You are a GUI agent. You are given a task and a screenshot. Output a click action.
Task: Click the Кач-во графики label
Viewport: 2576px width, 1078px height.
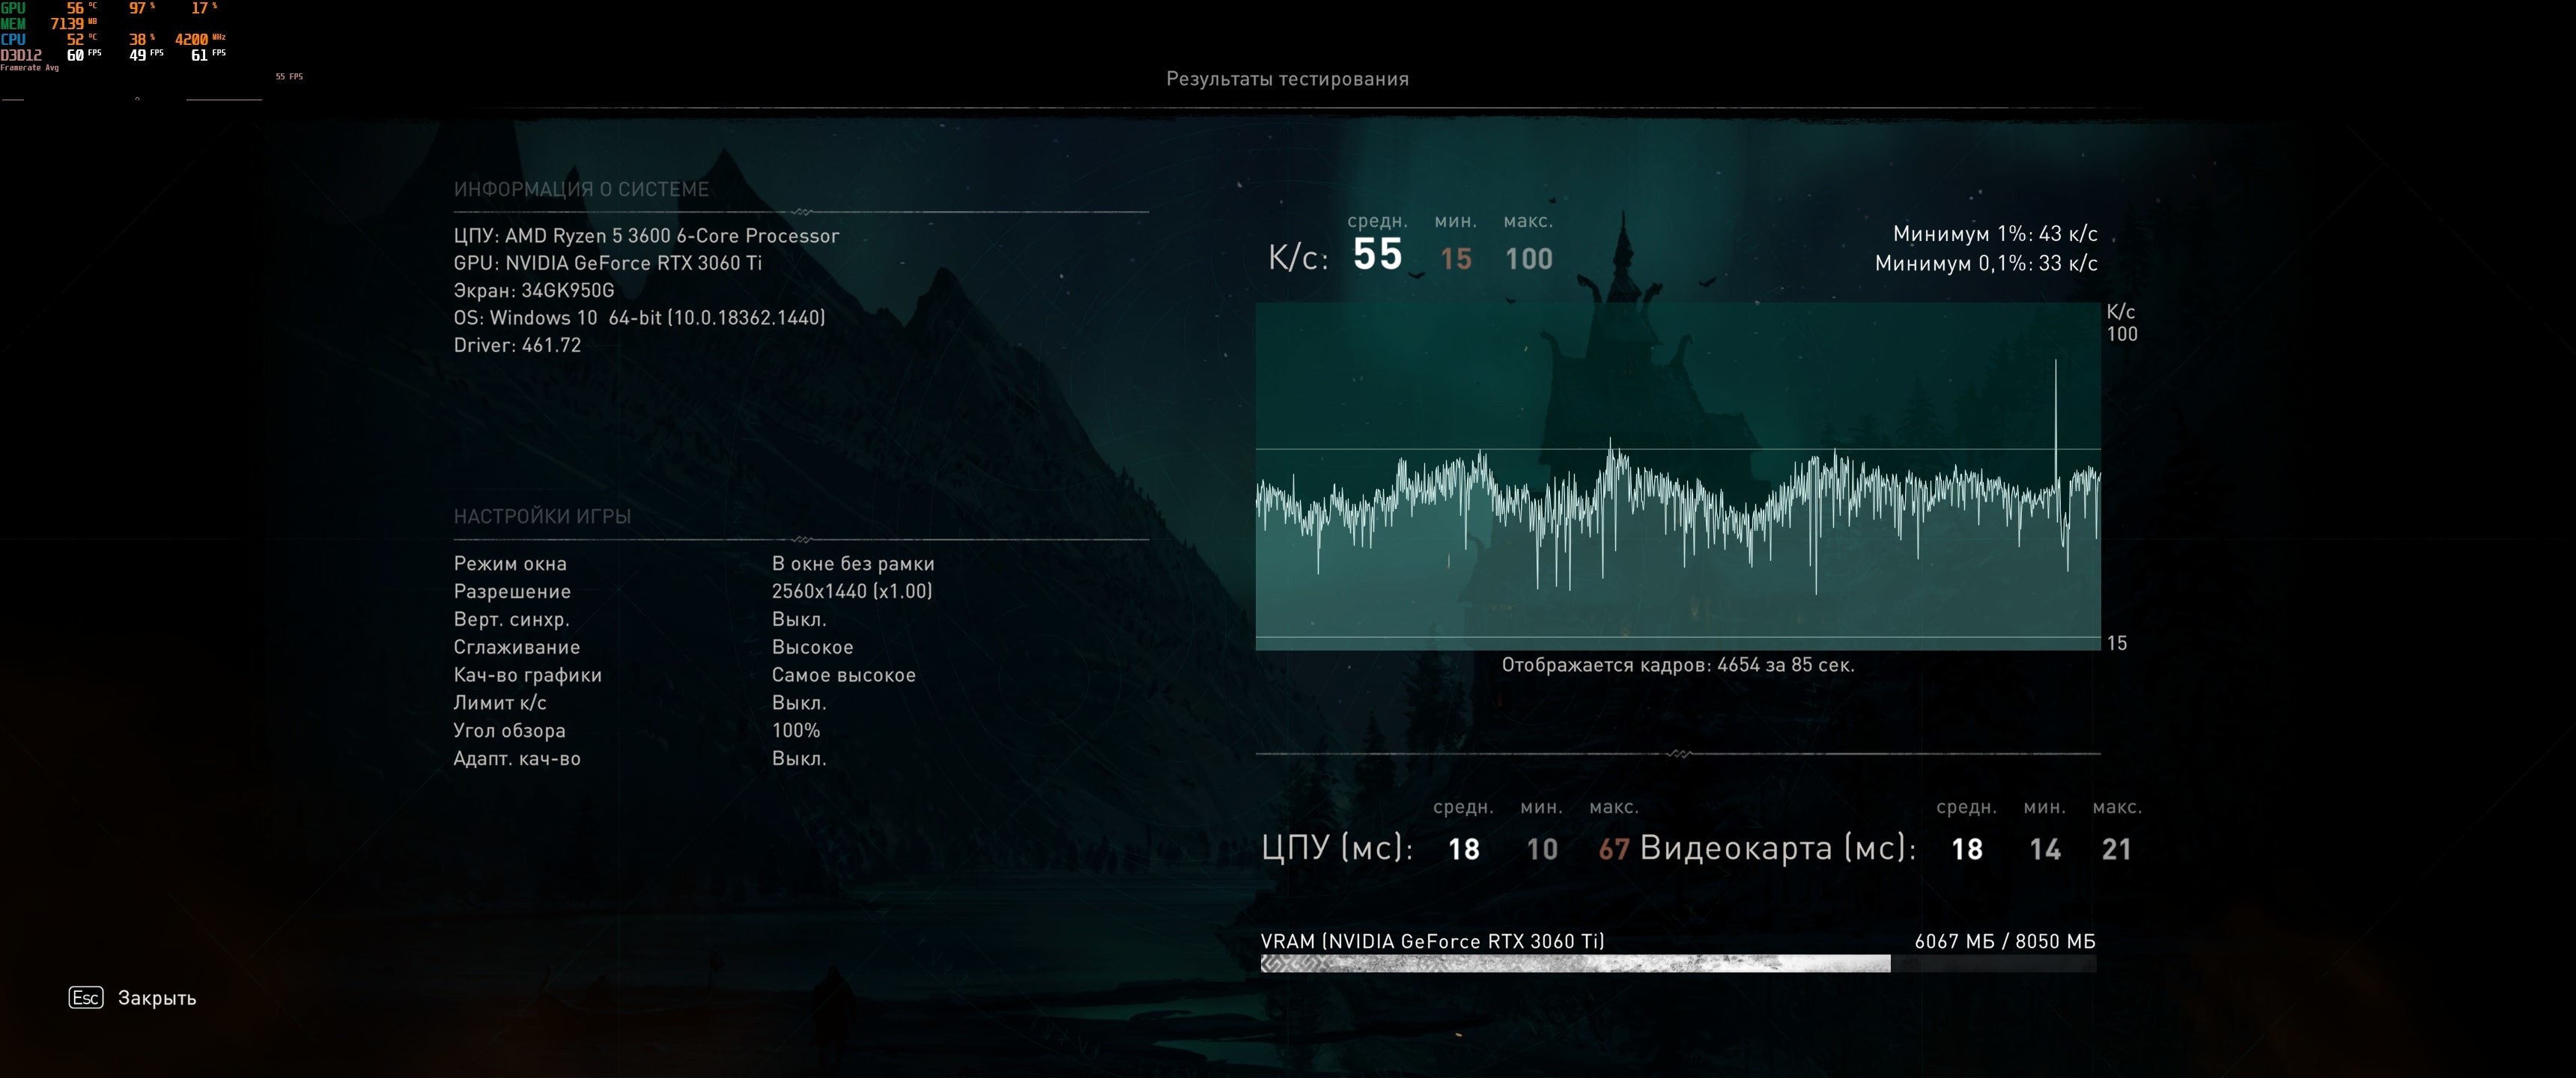point(528,675)
